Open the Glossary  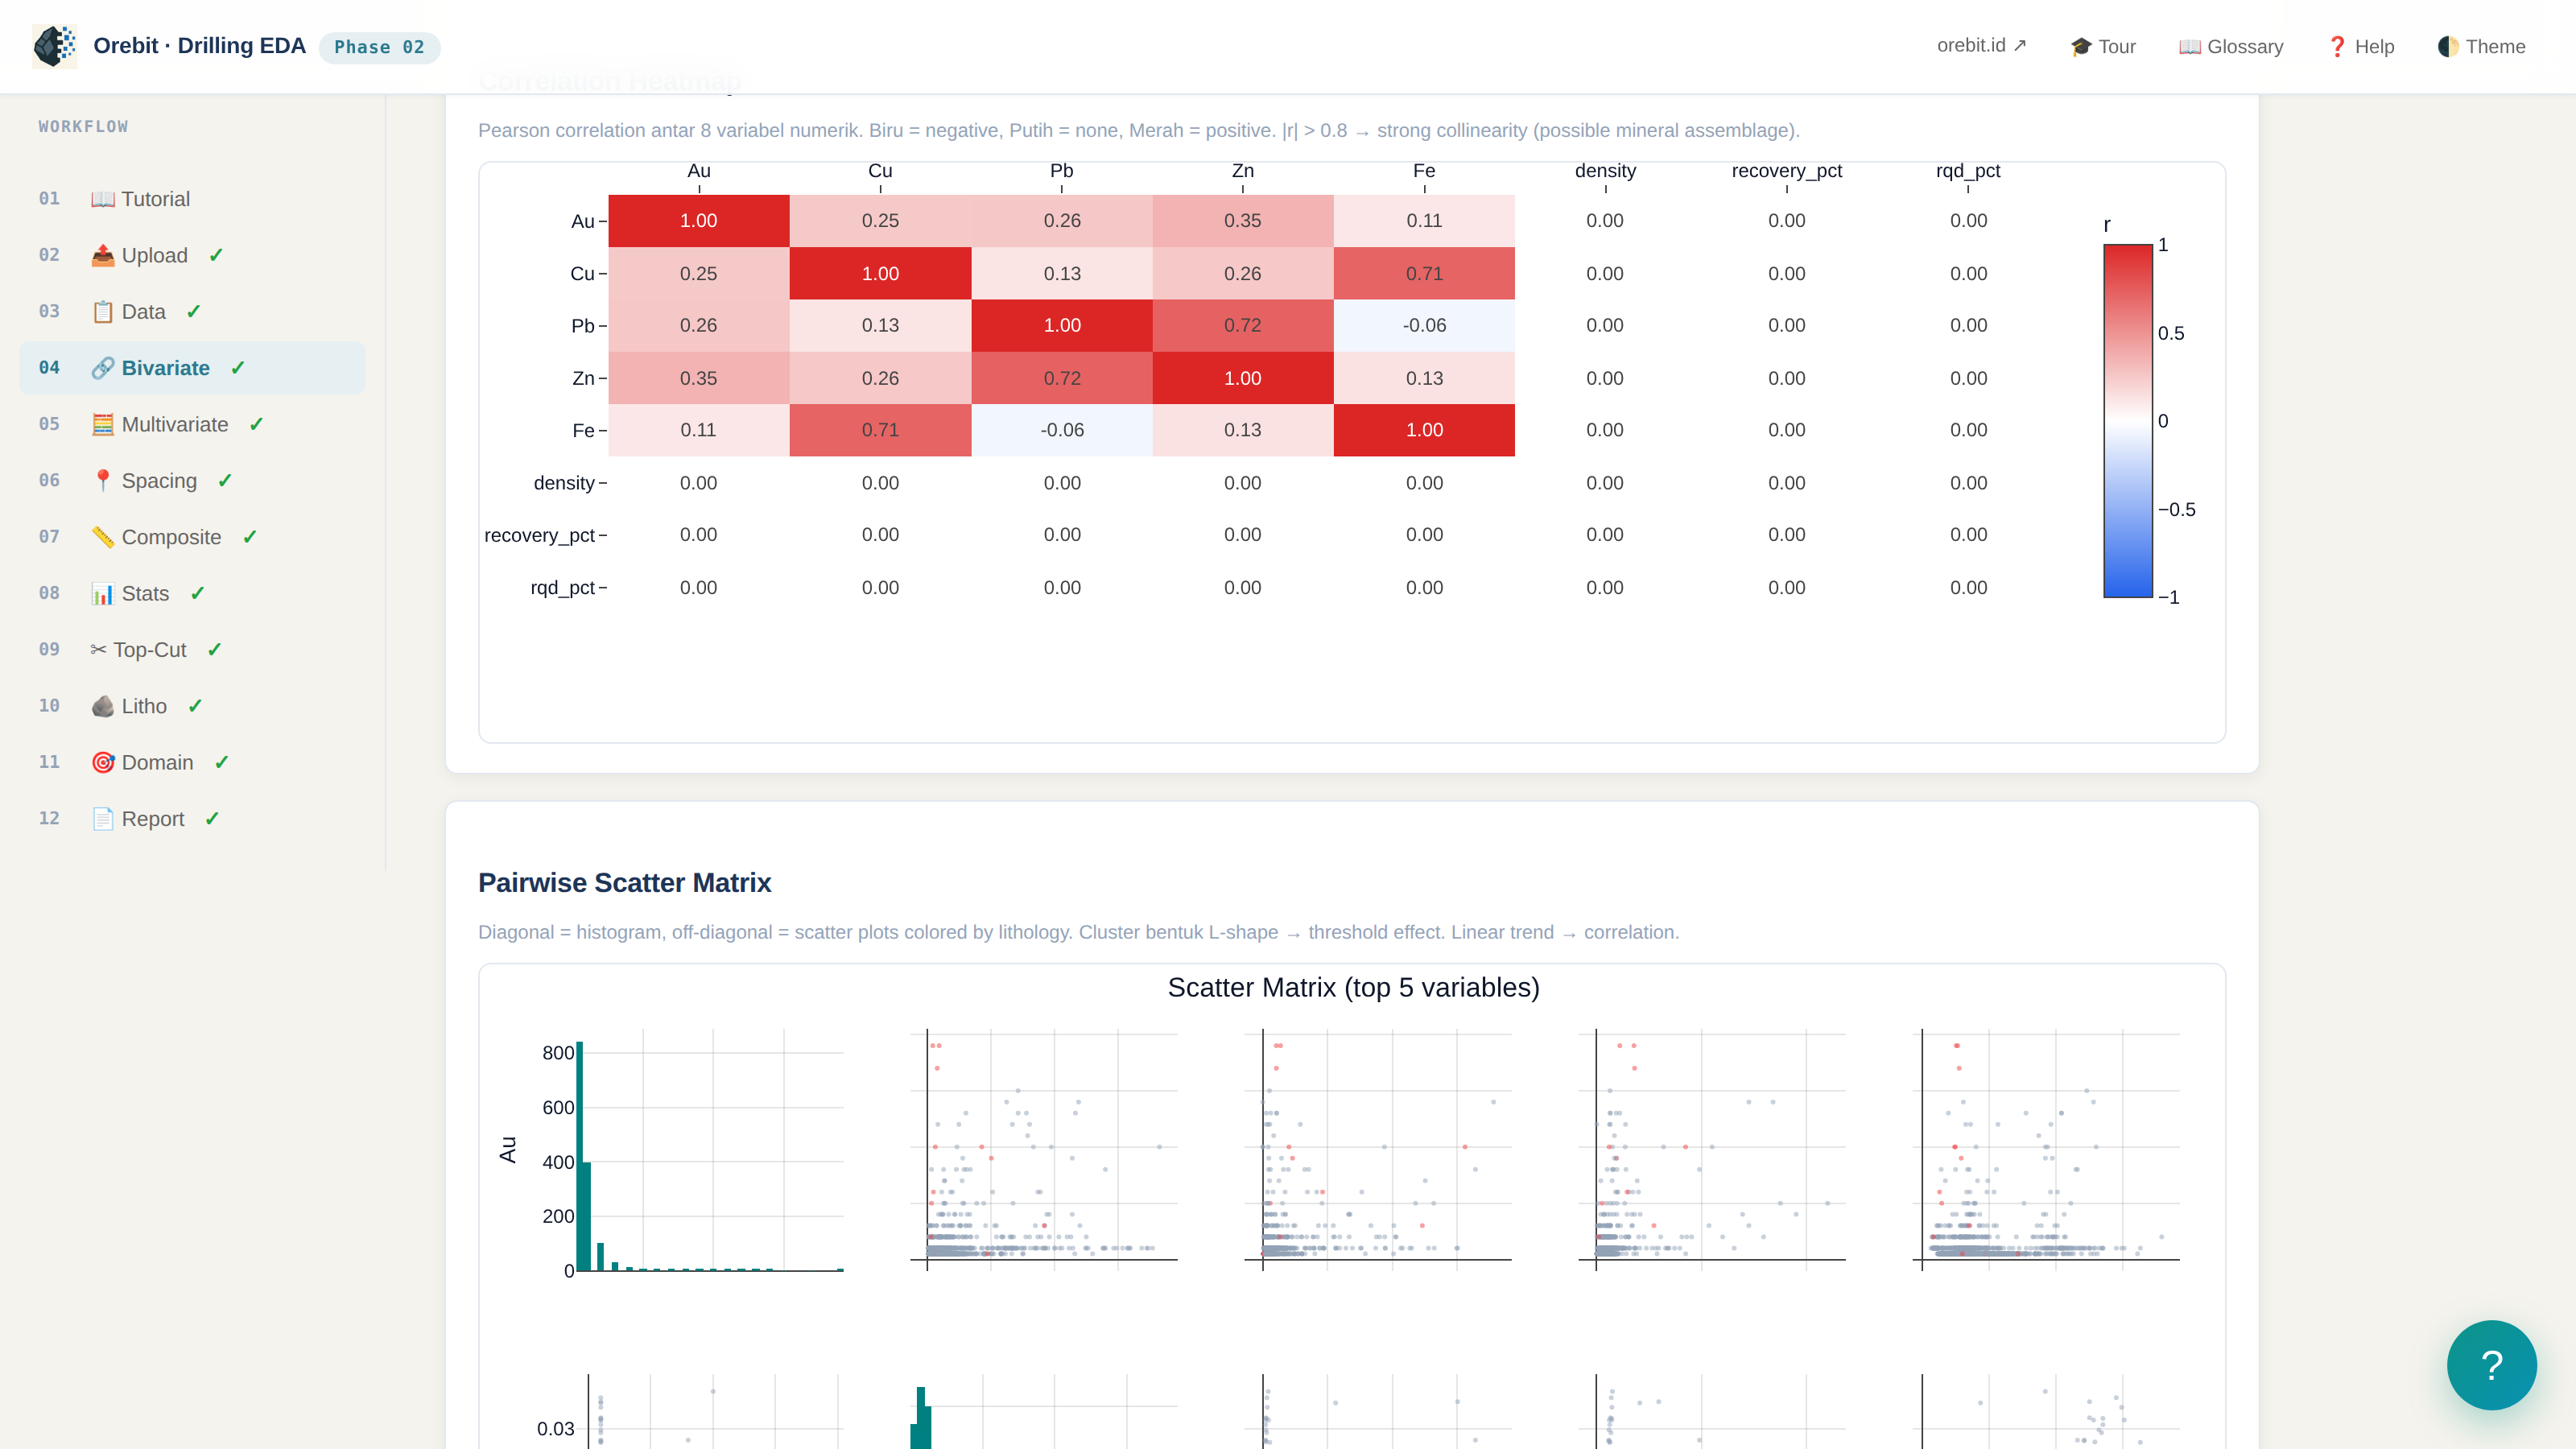coord(2231,47)
